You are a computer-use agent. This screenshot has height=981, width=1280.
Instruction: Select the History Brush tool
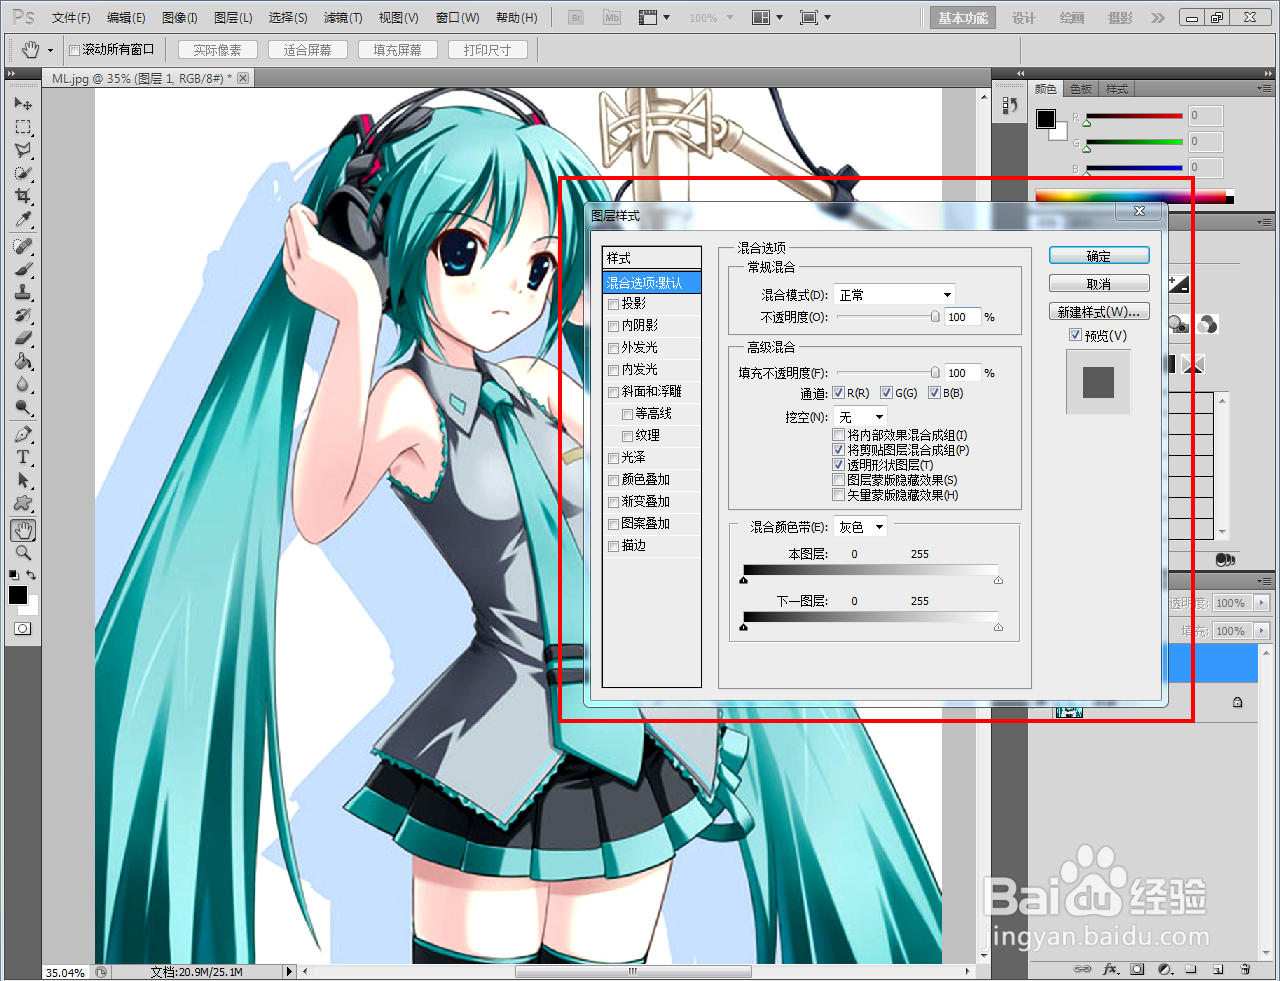click(22, 315)
